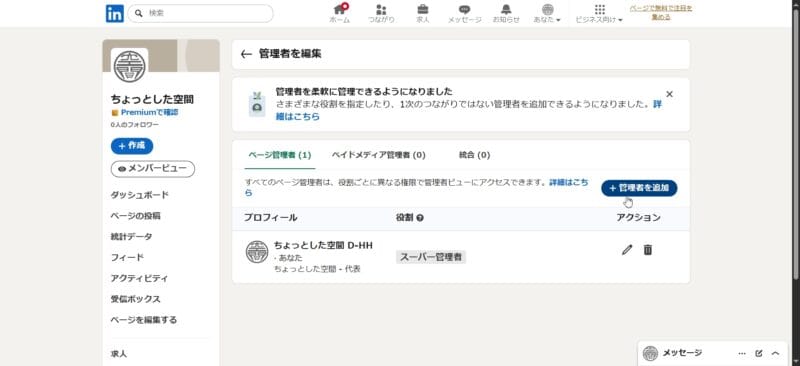Open the Jobs (求人) briefcase icon

(422, 14)
